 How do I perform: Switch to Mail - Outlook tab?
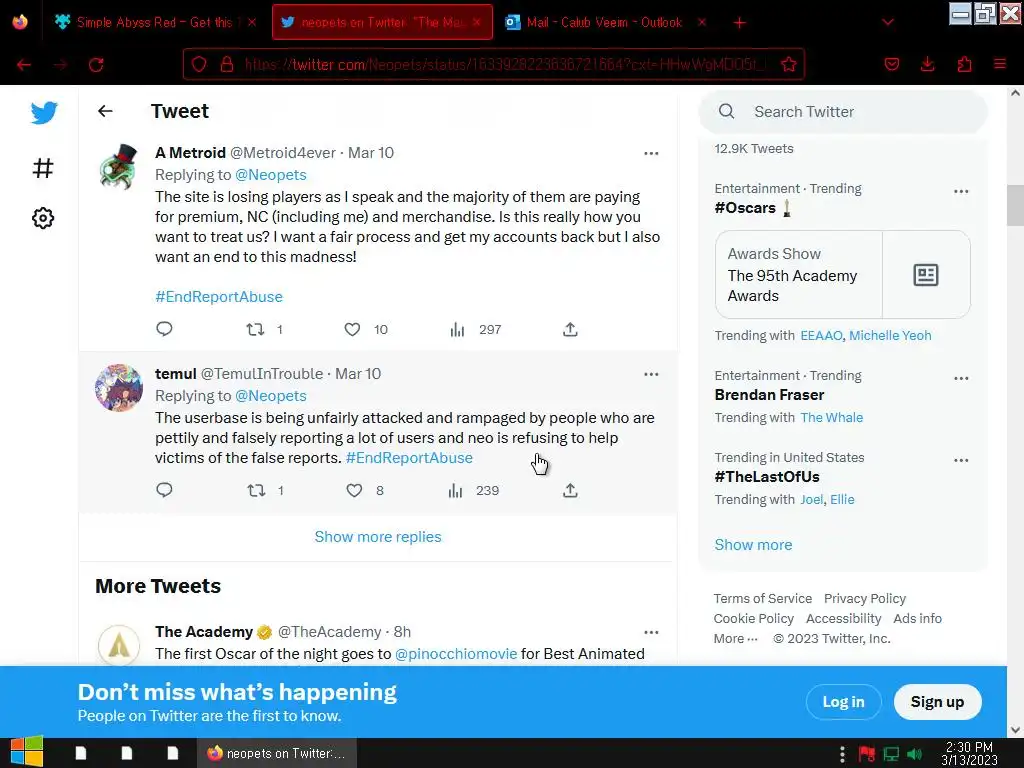(604, 22)
